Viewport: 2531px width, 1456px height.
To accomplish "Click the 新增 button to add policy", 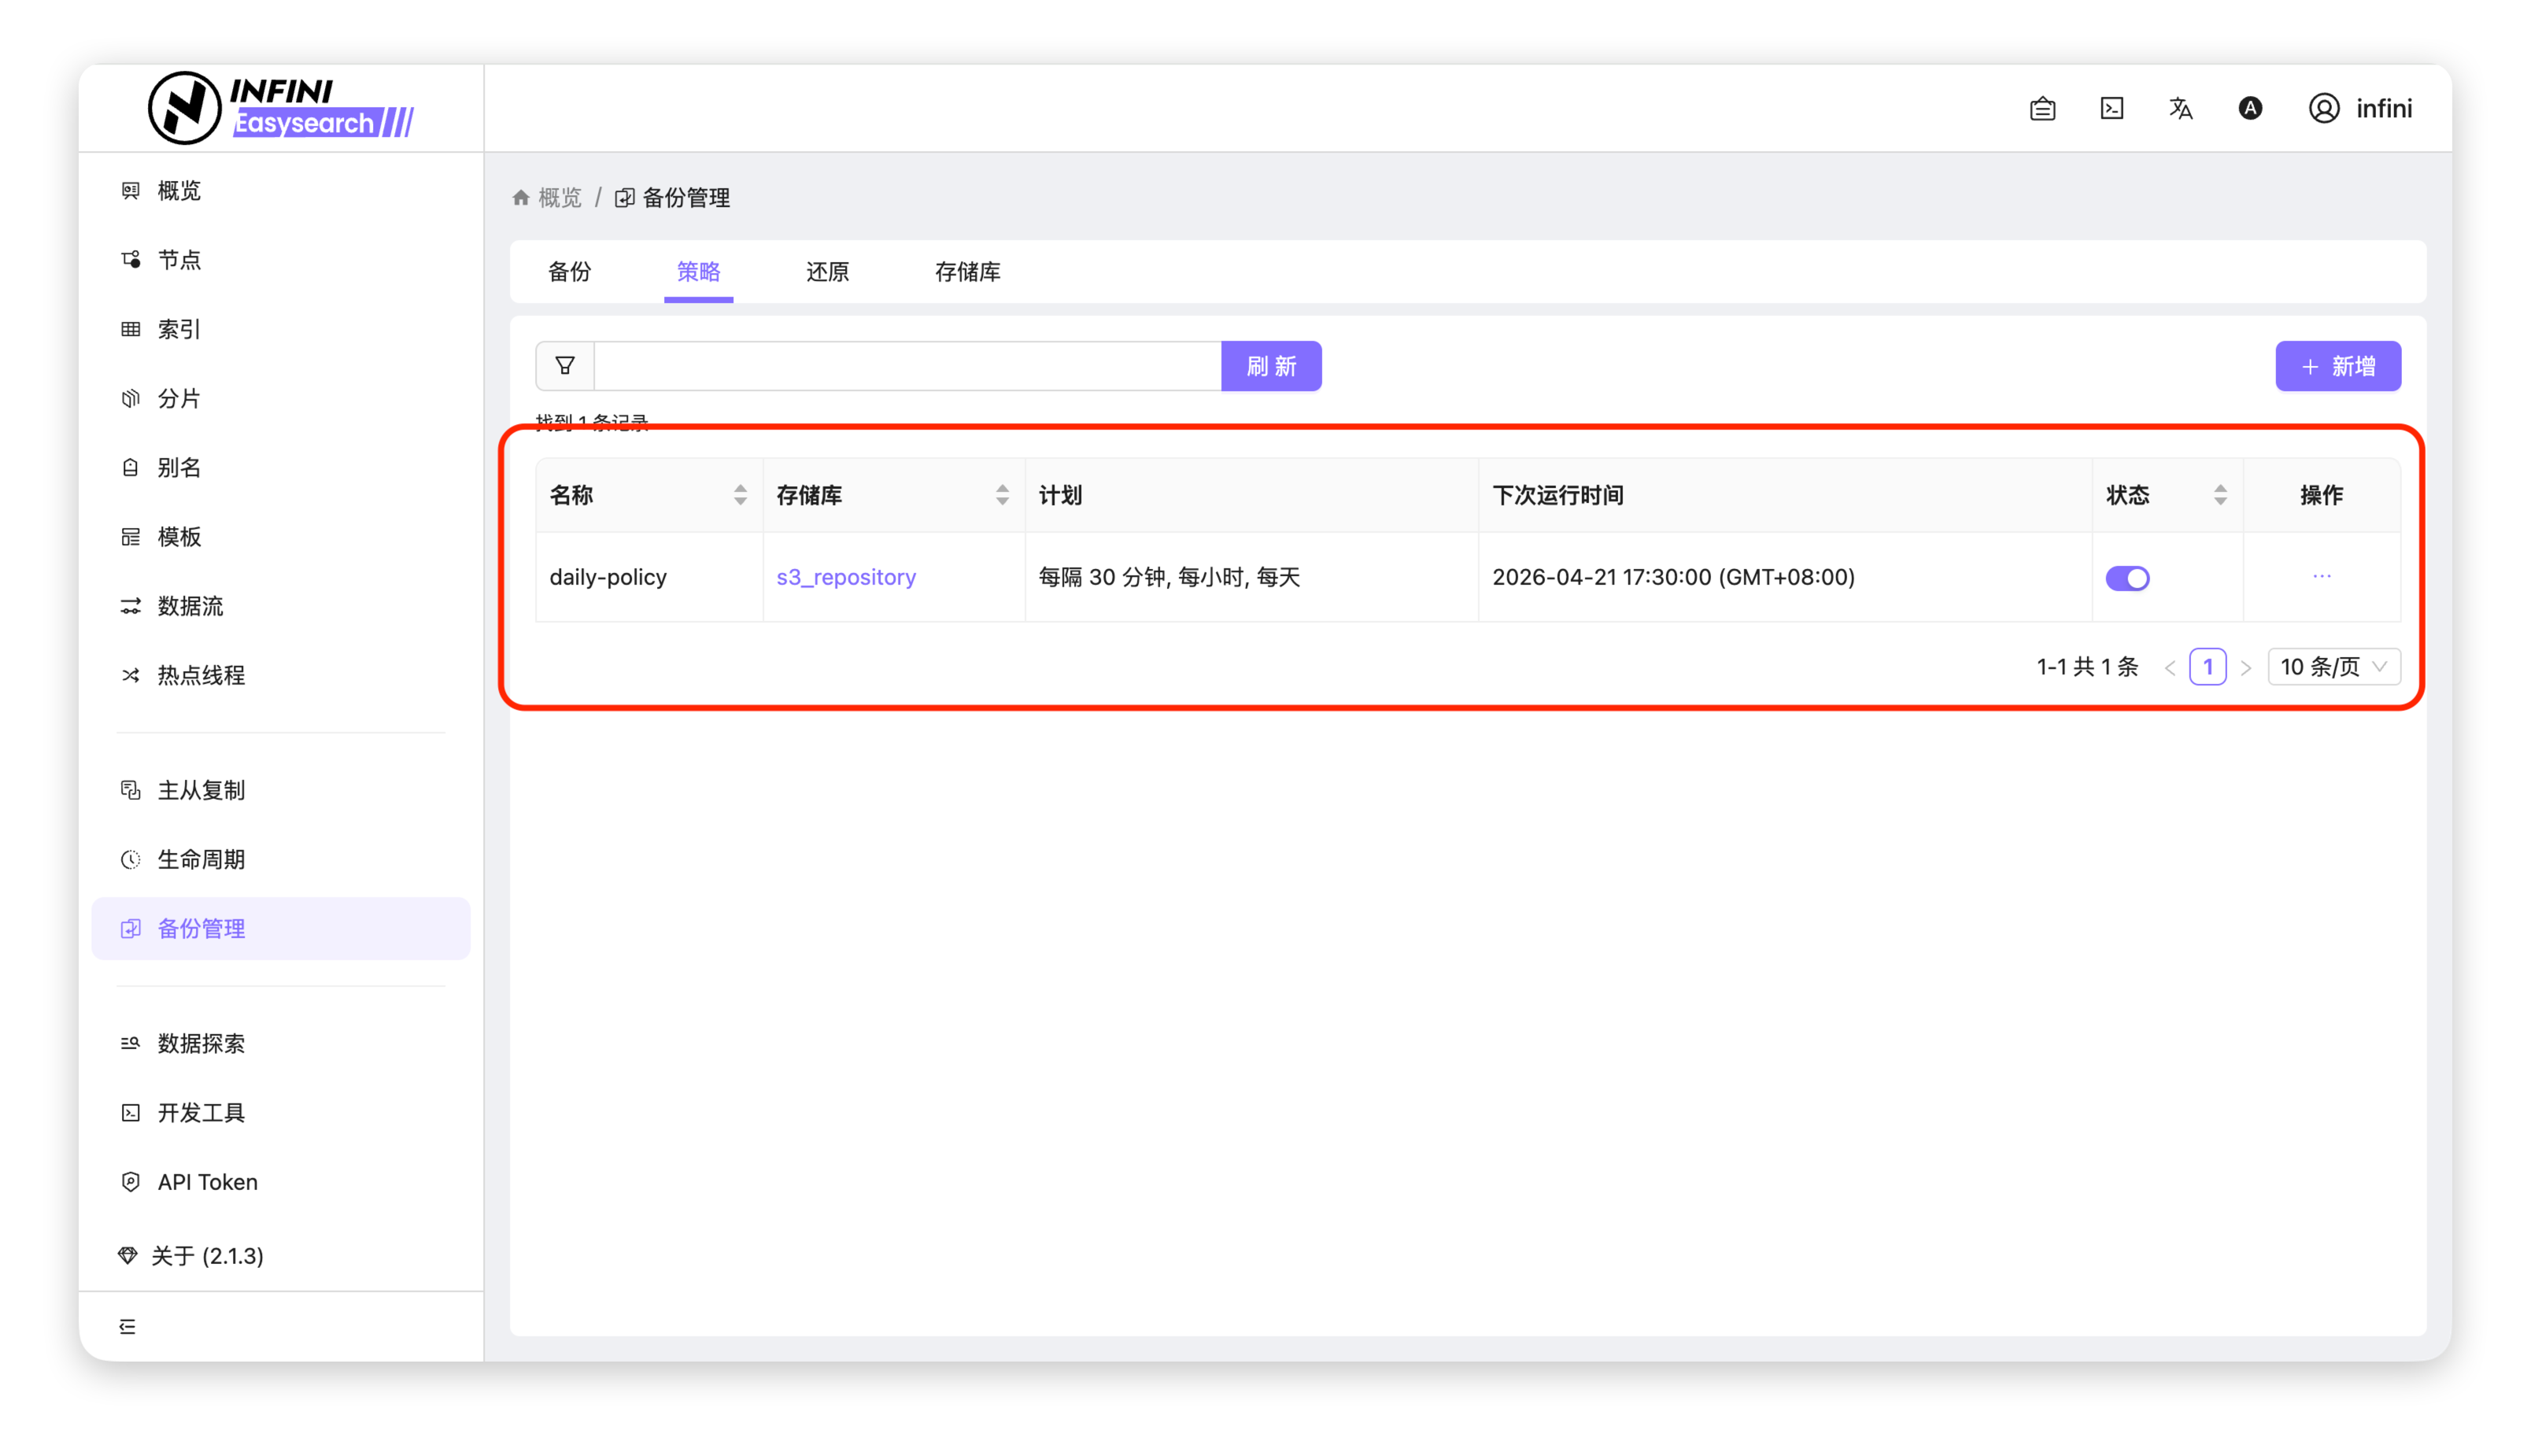I will tap(2337, 366).
